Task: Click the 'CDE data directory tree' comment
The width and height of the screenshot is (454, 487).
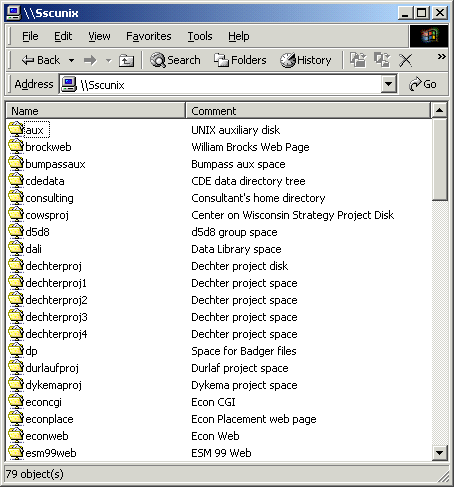Action: [248, 181]
